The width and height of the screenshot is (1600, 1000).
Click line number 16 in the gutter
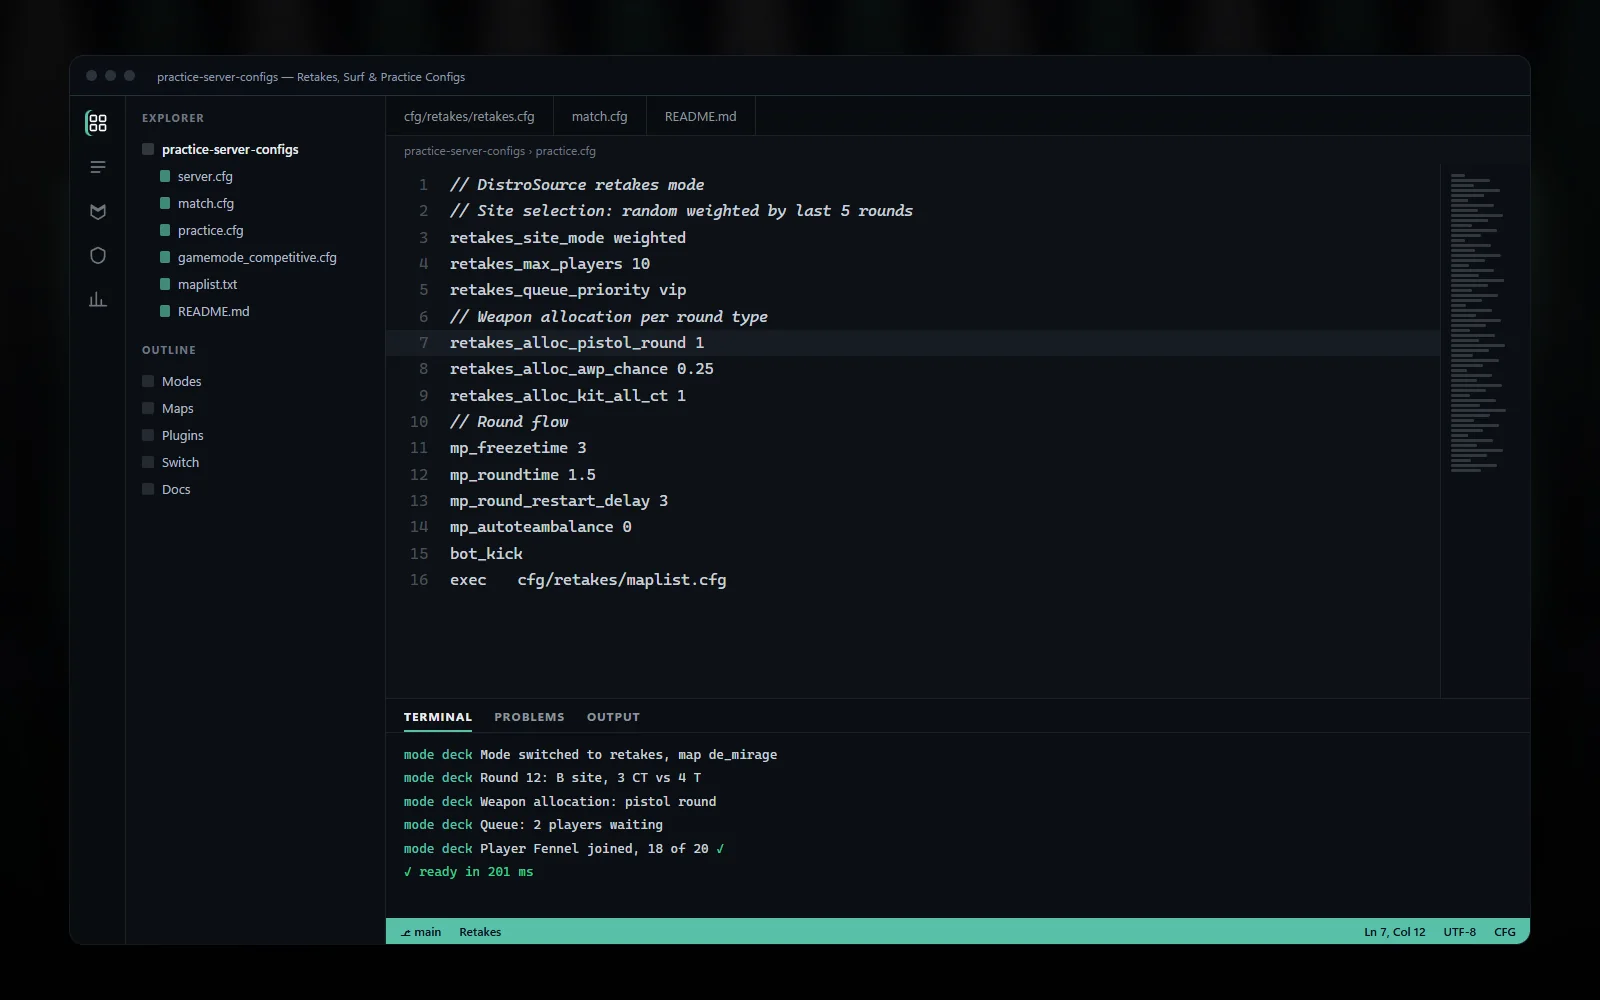point(419,580)
